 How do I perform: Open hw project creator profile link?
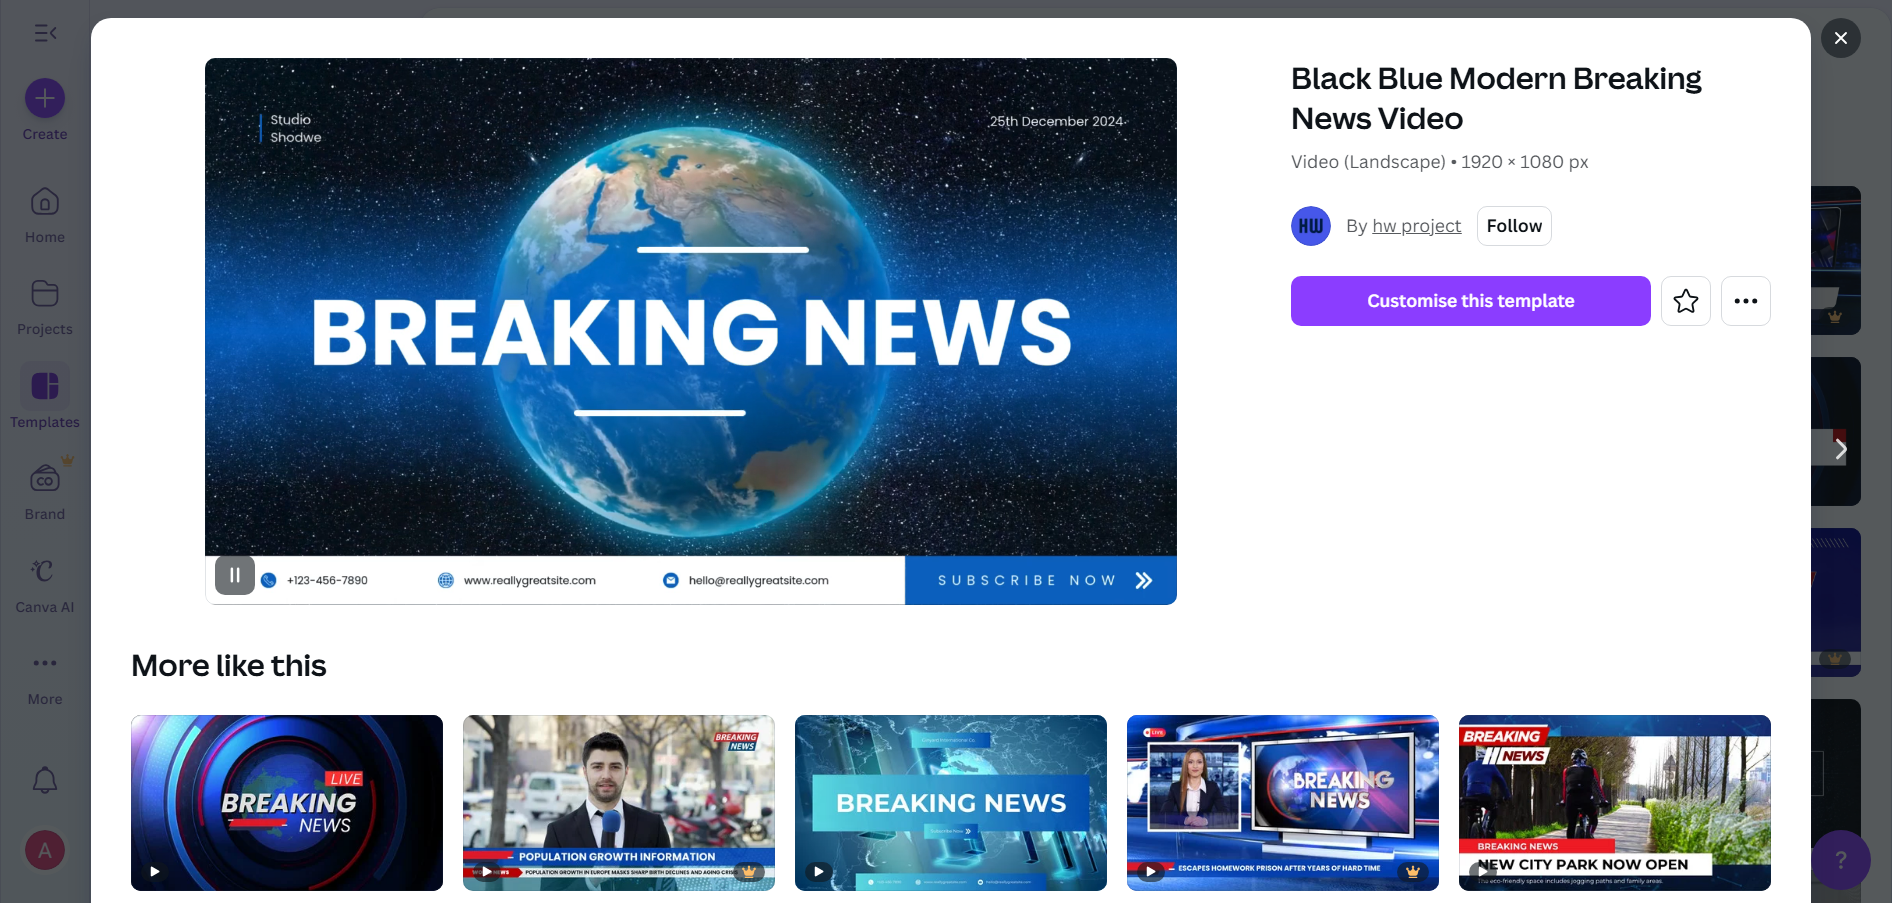pyautogui.click(x=1416, y=226)
